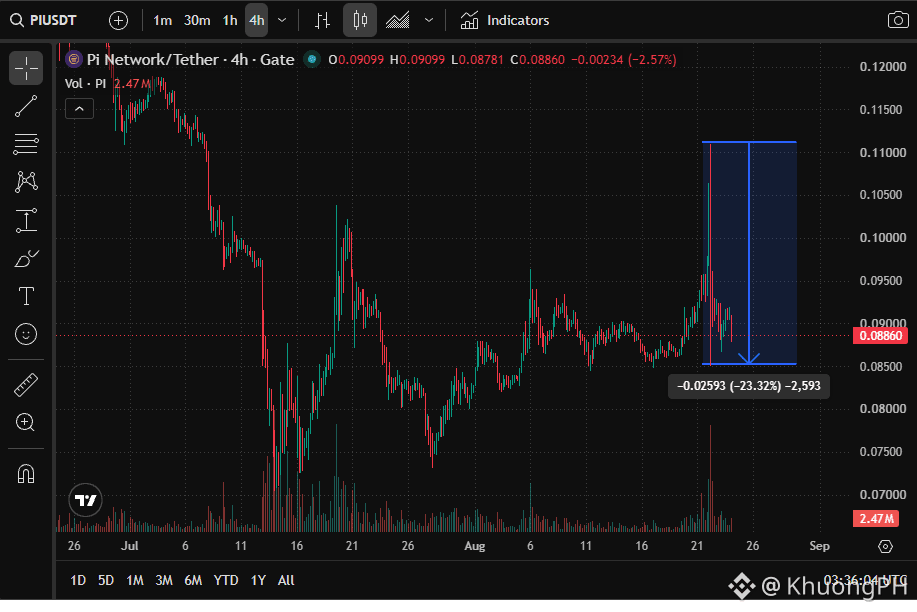Click the TradingView logo badge

coord(85,500)
